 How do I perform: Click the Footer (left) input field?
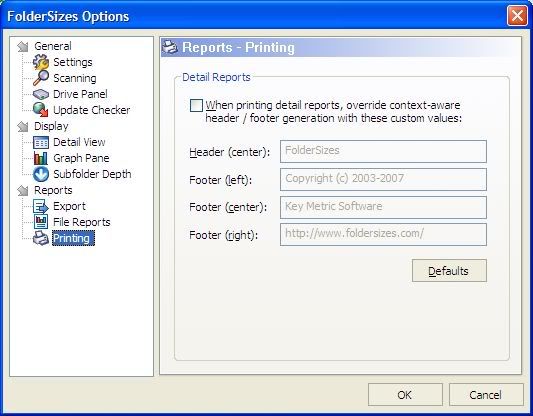(x=383, y=179)
